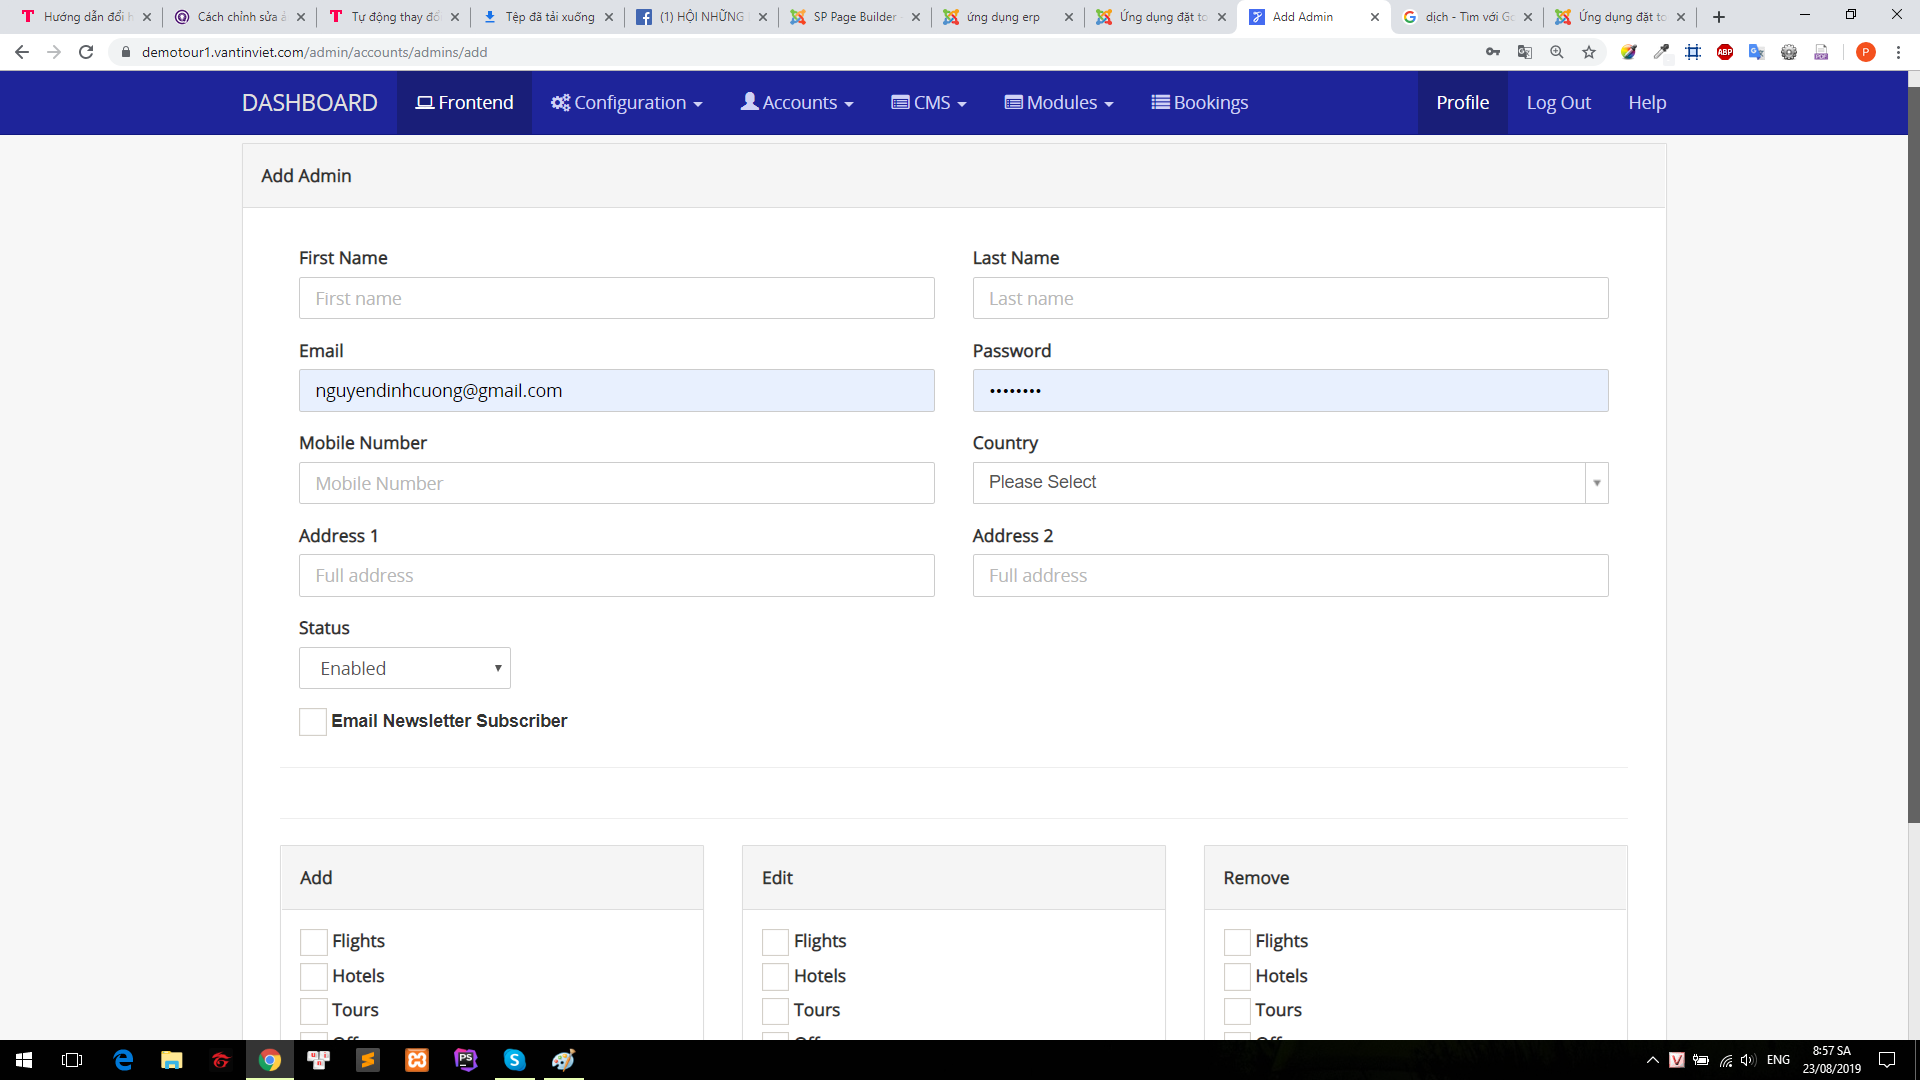The height and width of the screenshot is (1080, 1920).
Task: Open Windows Task View in the taskbar
Action: 72,1060
